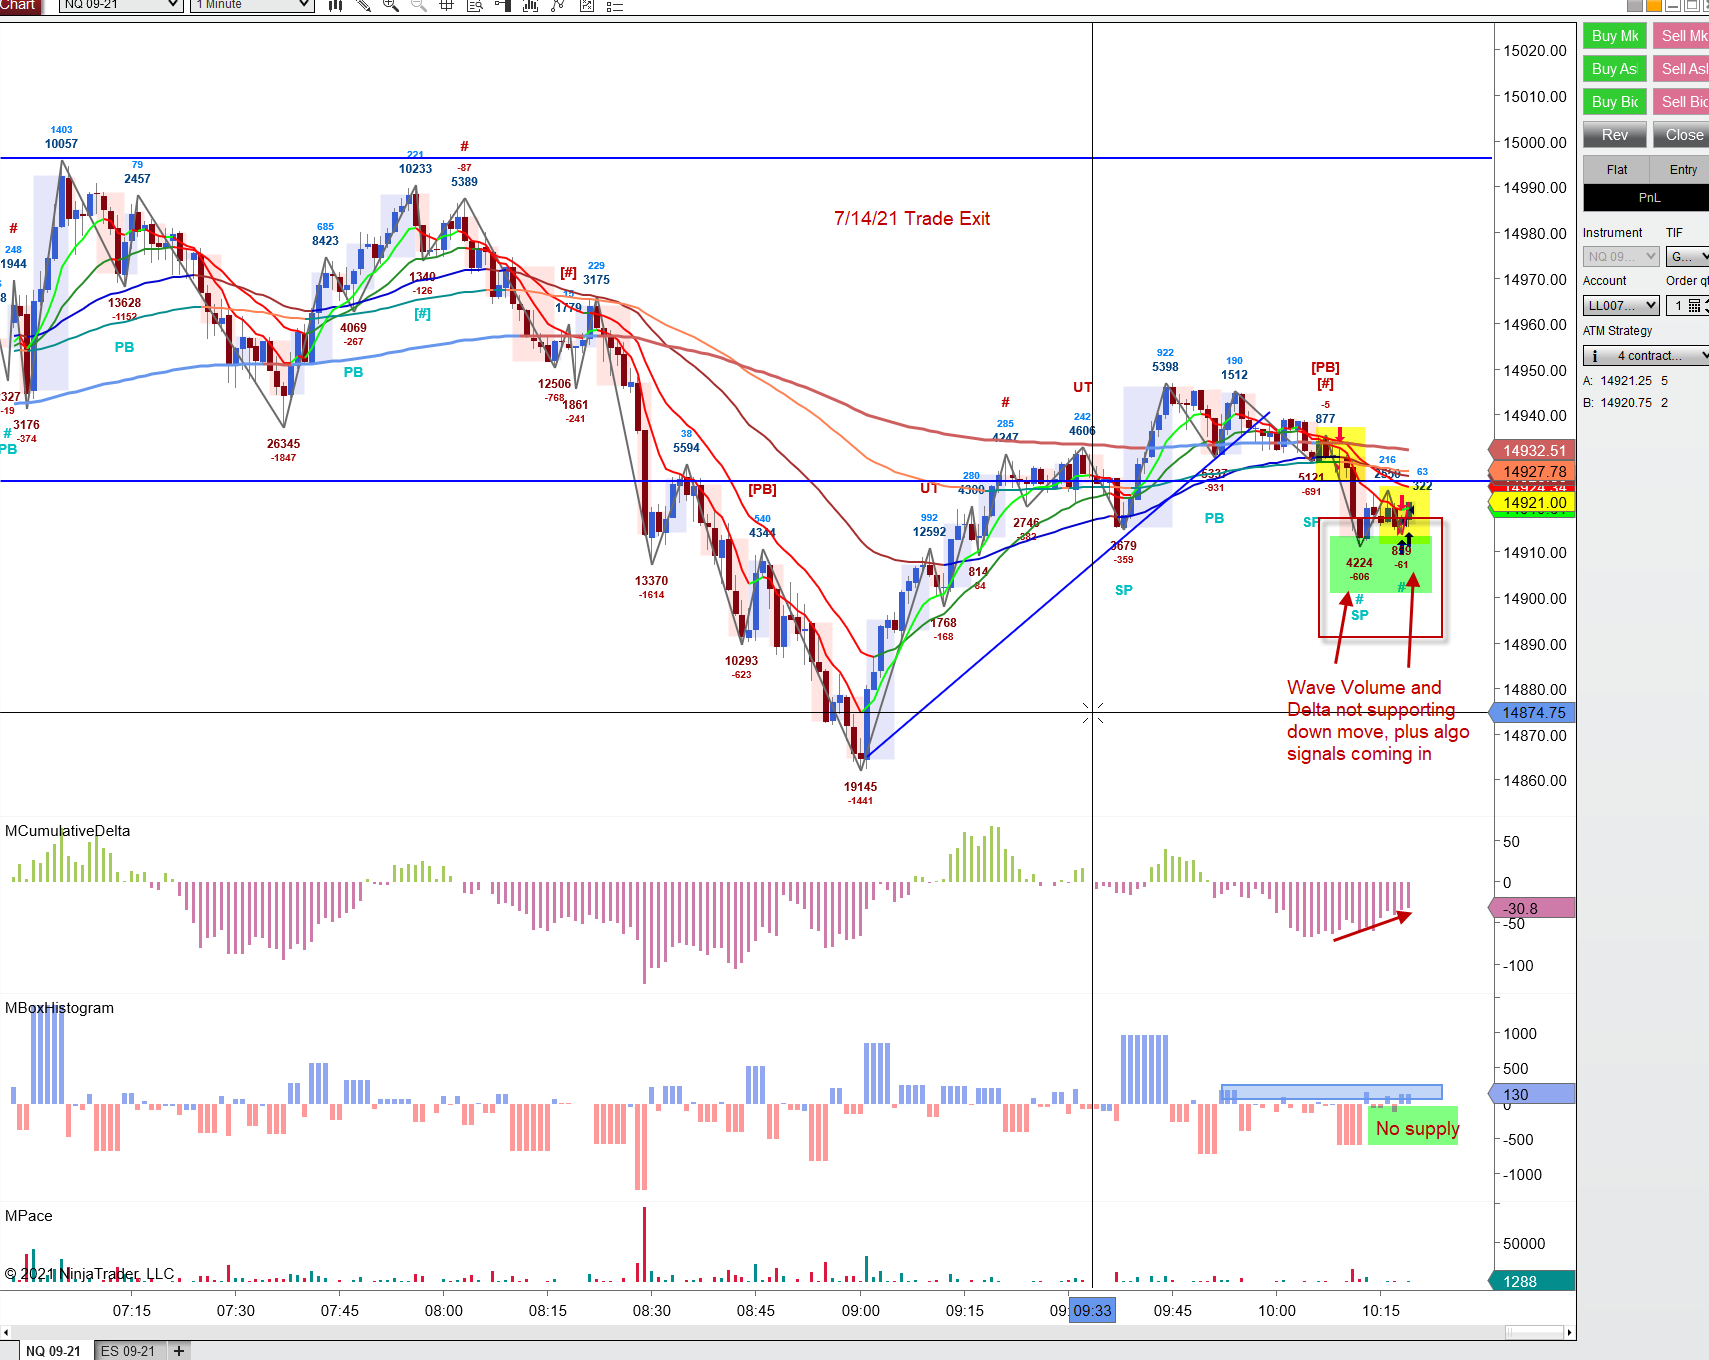This screenshot has height=1360, width=1709.
Task: Click the 1288 MPace value marker
Action: [x=1534, y=1281]
